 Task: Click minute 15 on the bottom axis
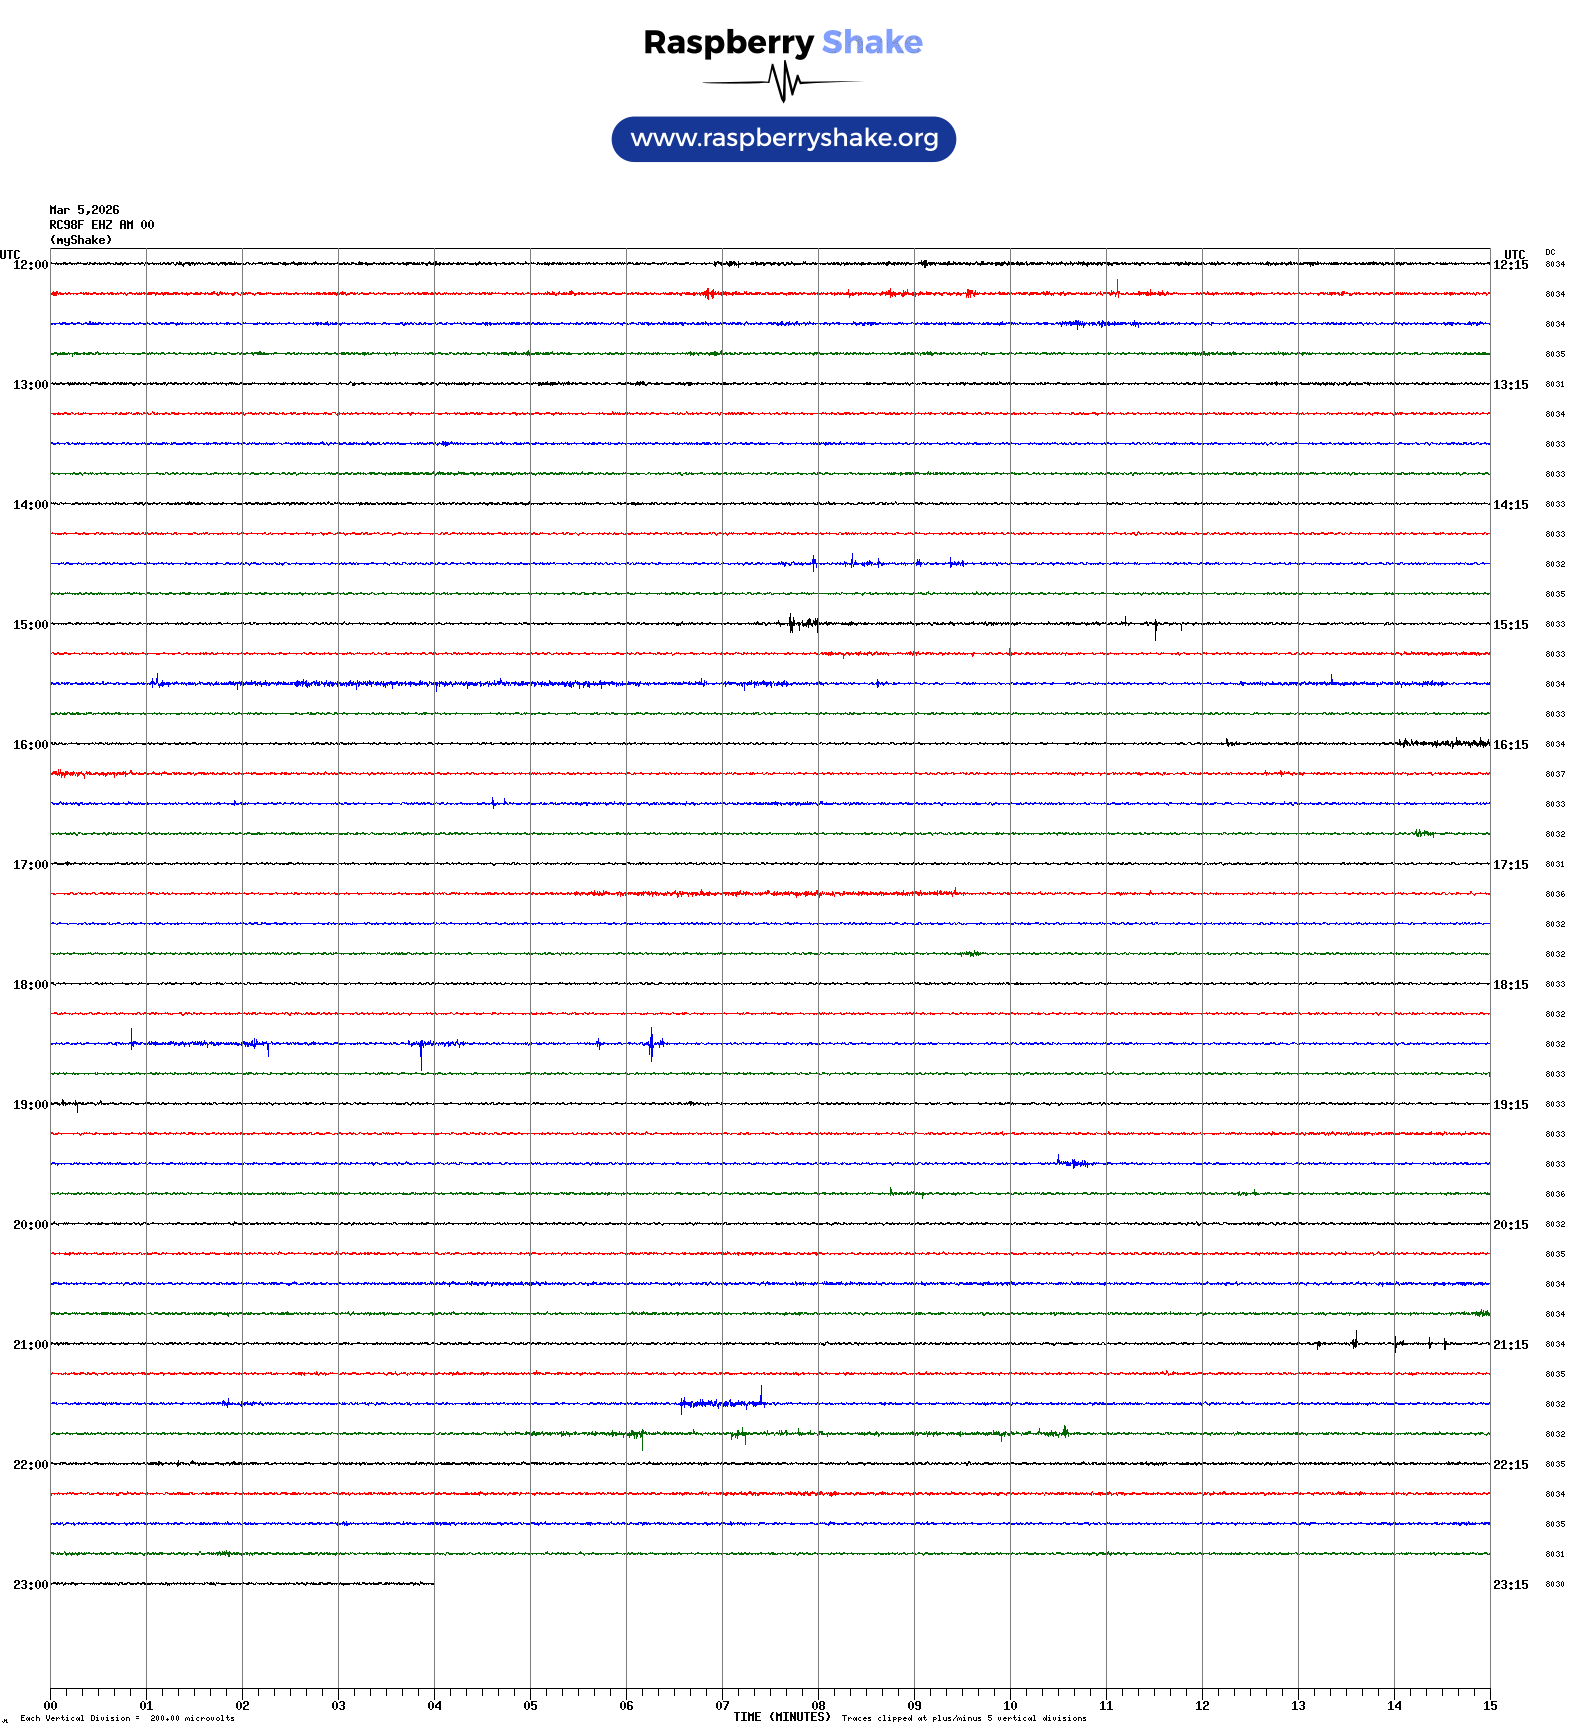pos(1489,1706)
